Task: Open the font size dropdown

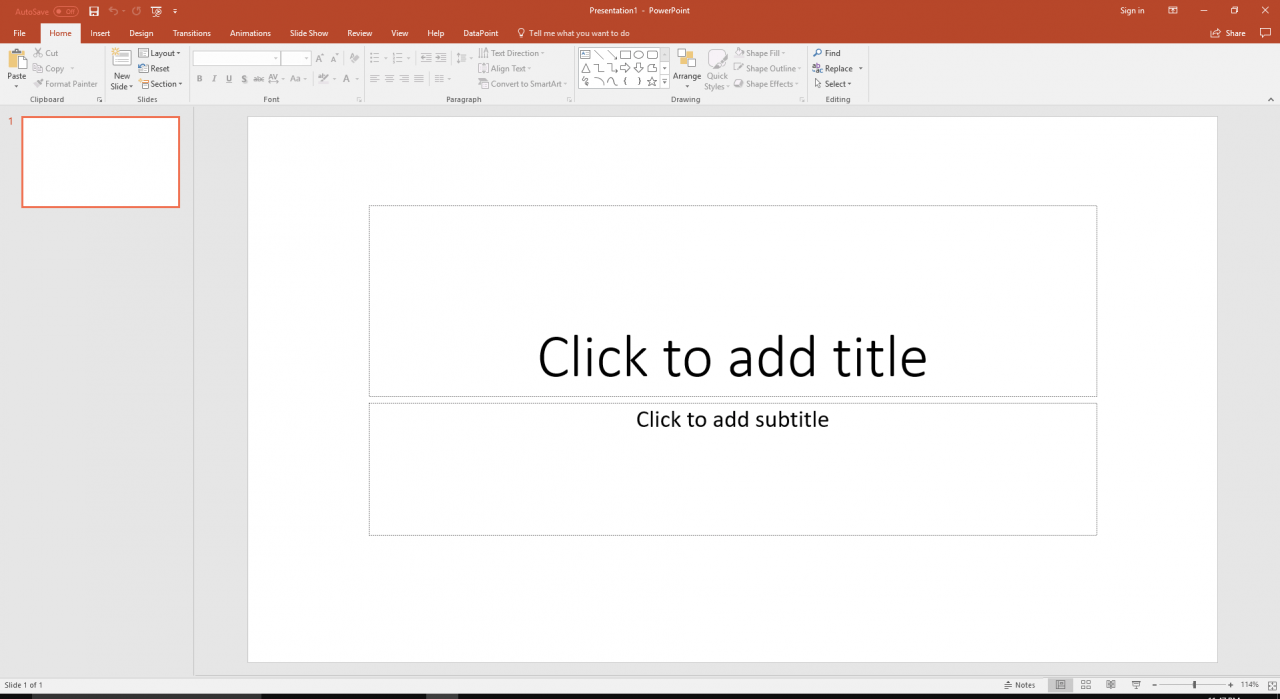Action: [307, 58]
